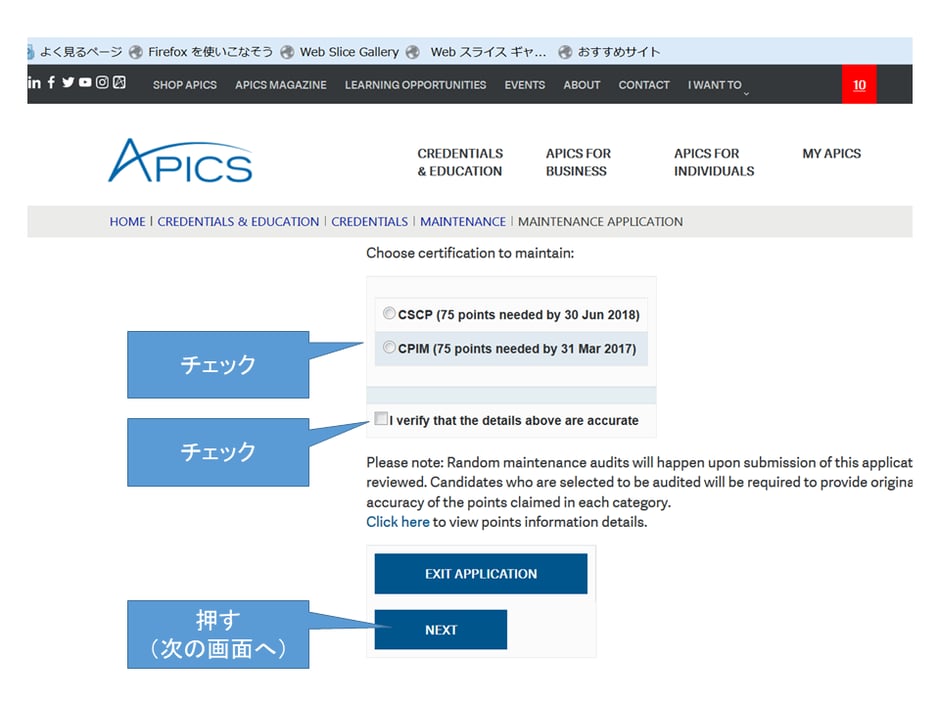This screenshot has width=940, height=705.
Task: Open the APICS LinkedIn page icon
Action: 34,83
